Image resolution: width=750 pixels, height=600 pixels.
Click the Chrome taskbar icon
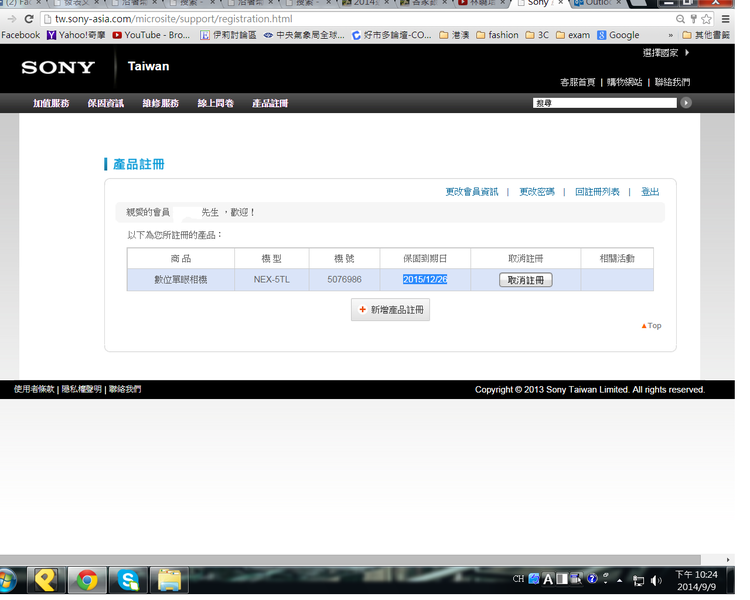pos(87,580)
